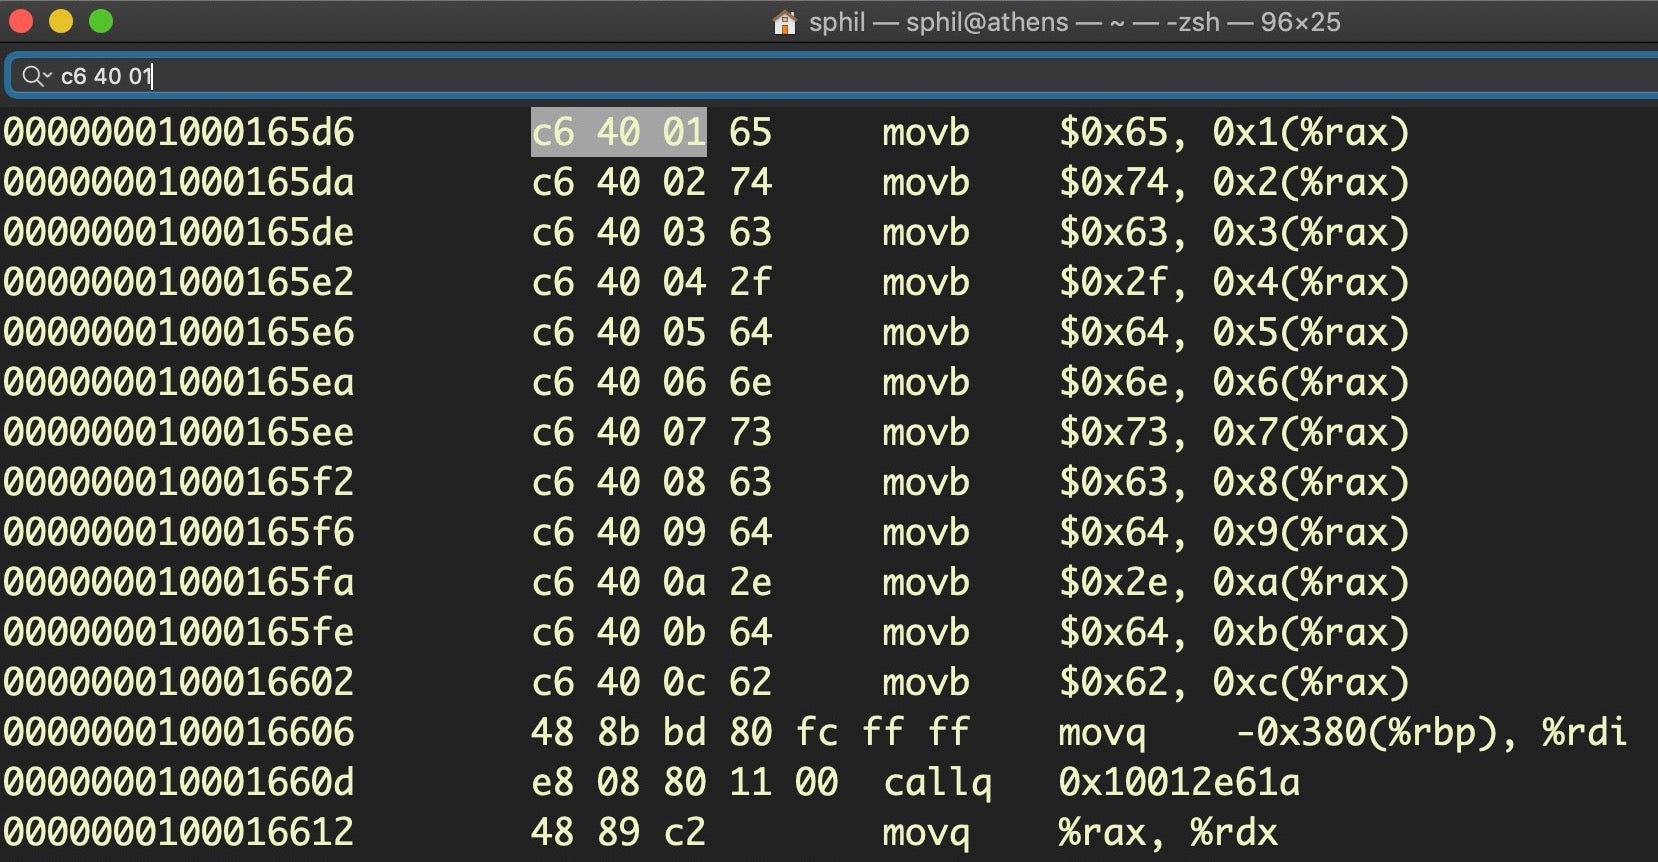Minimize the window using the yellow button
The image size is (1658, 862).
tap(61, 21)
